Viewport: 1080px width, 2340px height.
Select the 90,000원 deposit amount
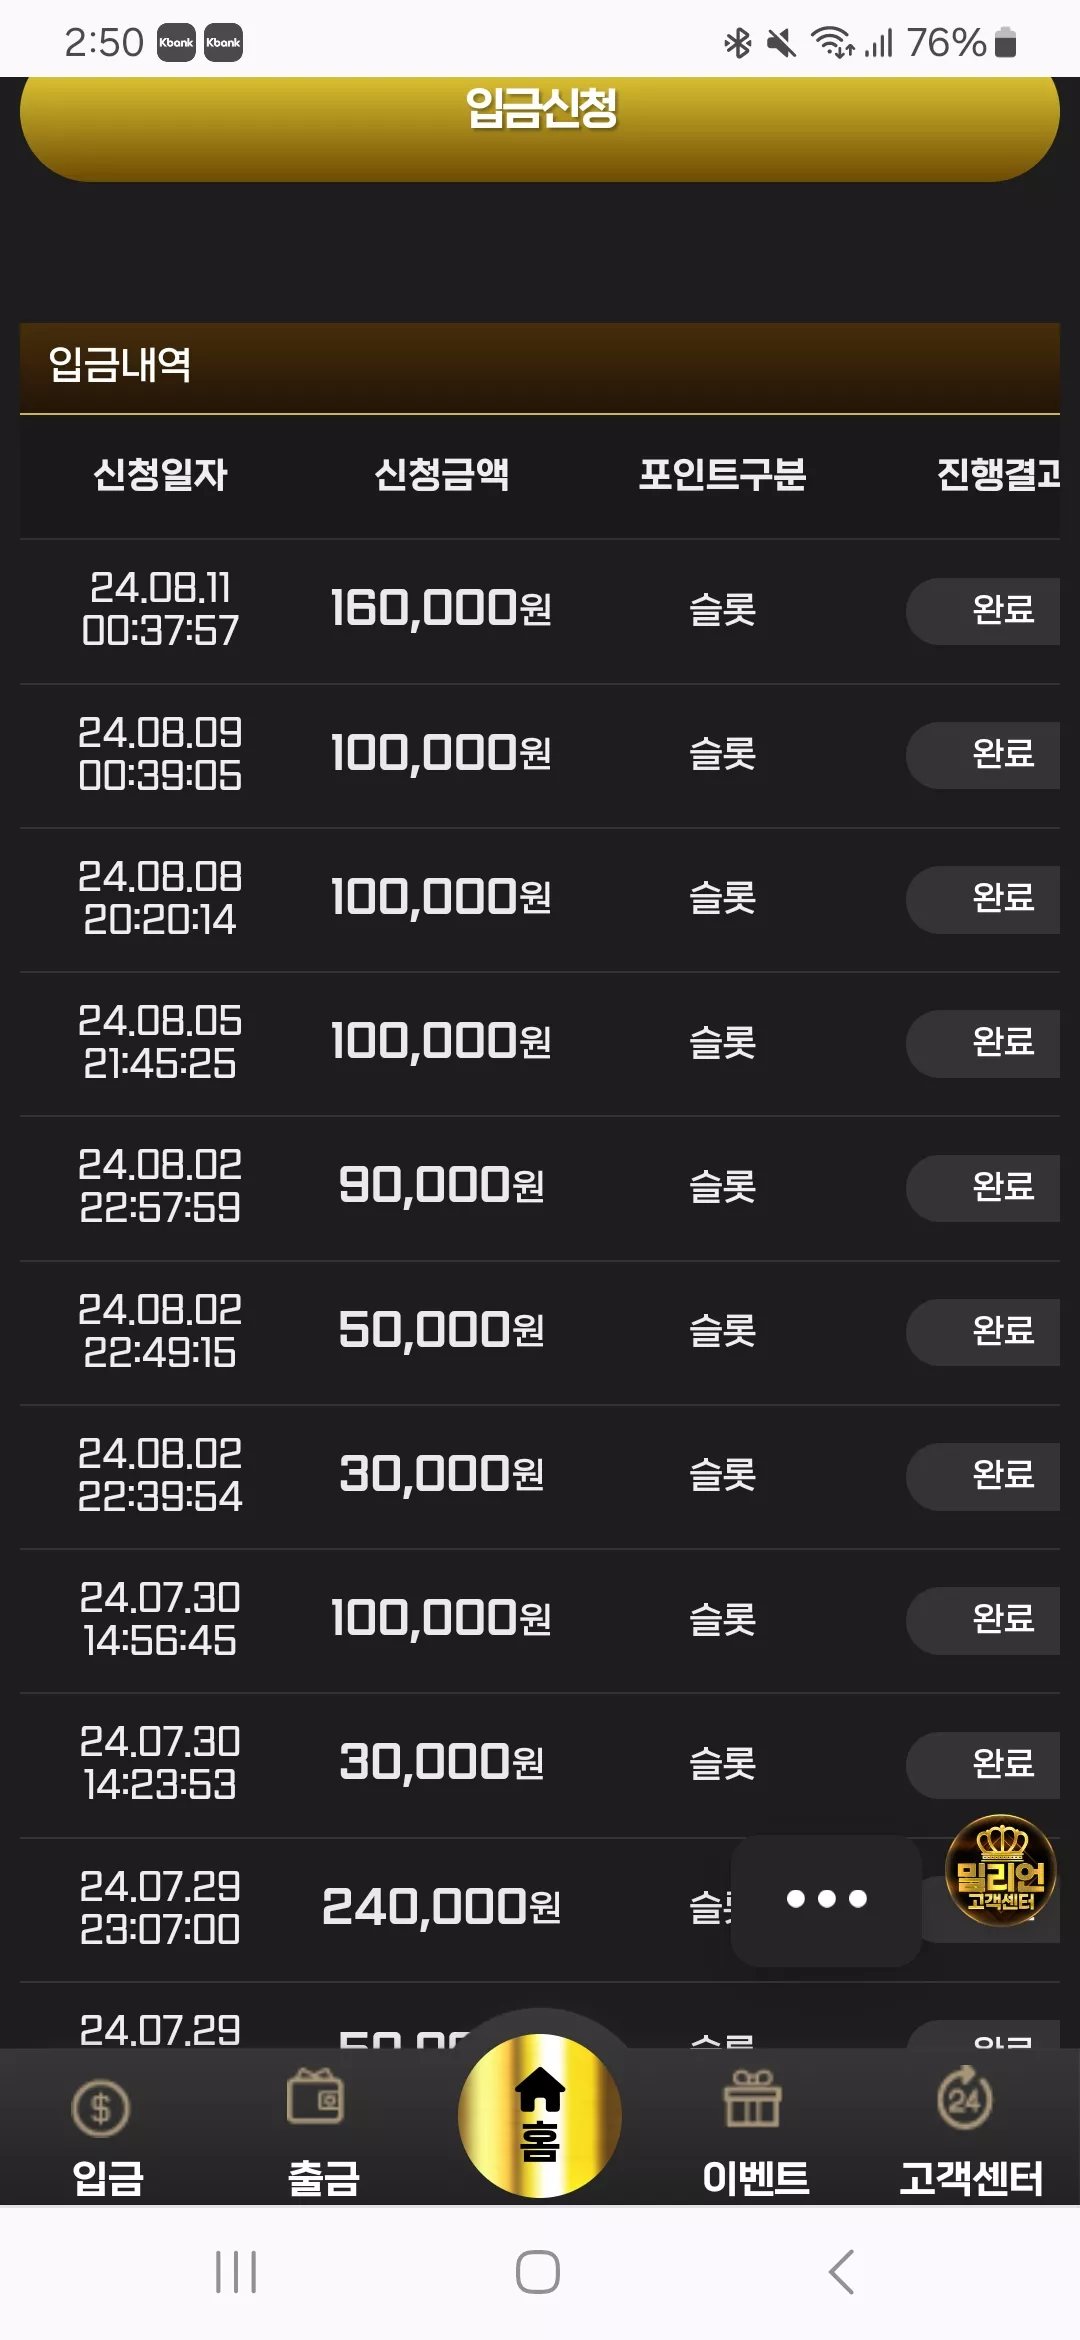(x=441, y=1186)
